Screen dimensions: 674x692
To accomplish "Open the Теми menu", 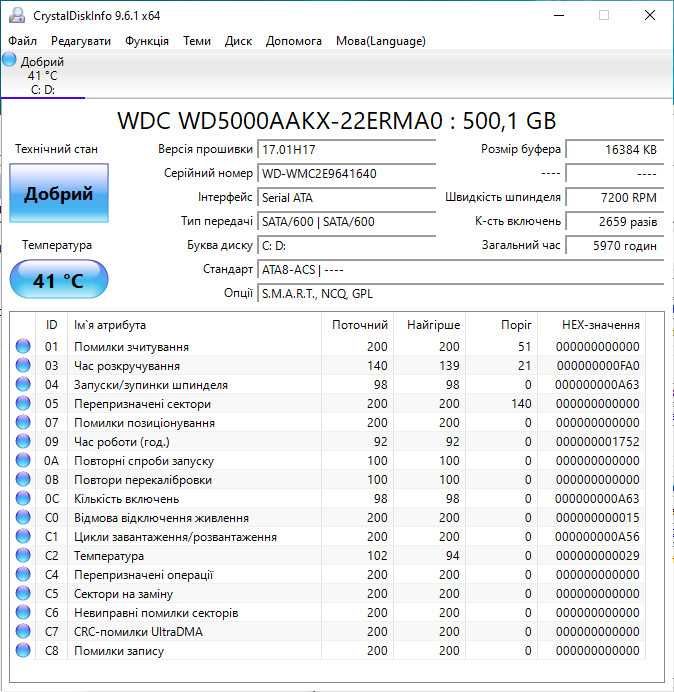I will click(197, 41).
